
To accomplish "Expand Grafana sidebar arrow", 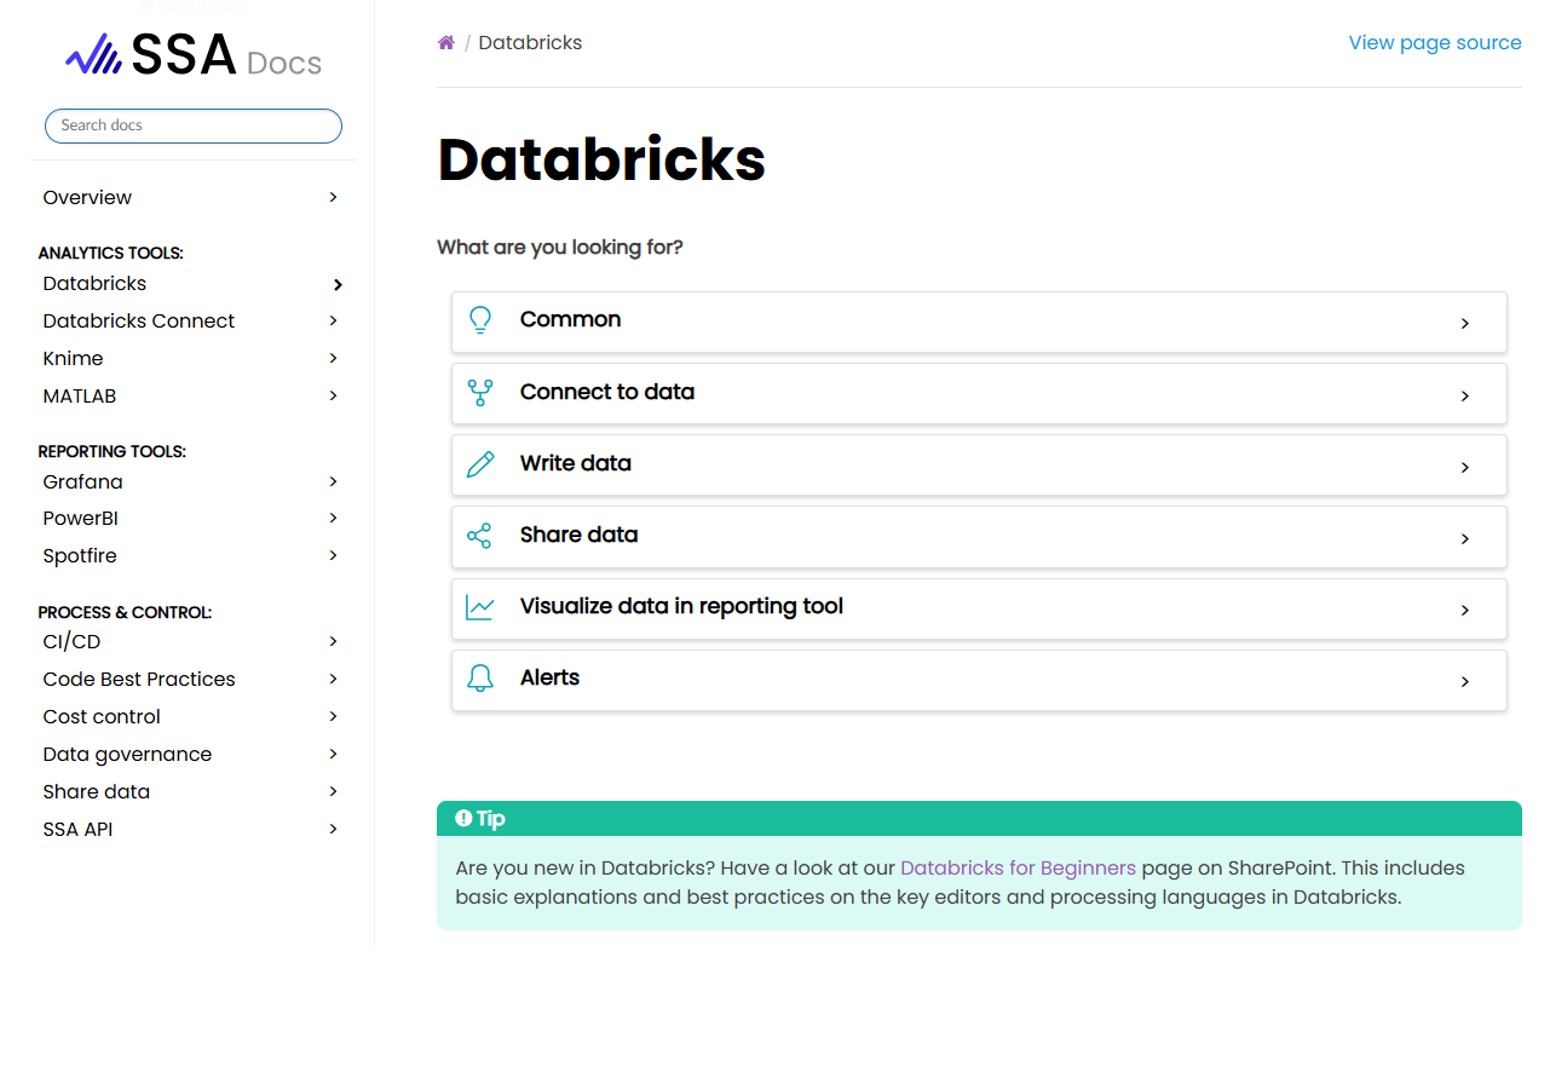I will point(333,482).
